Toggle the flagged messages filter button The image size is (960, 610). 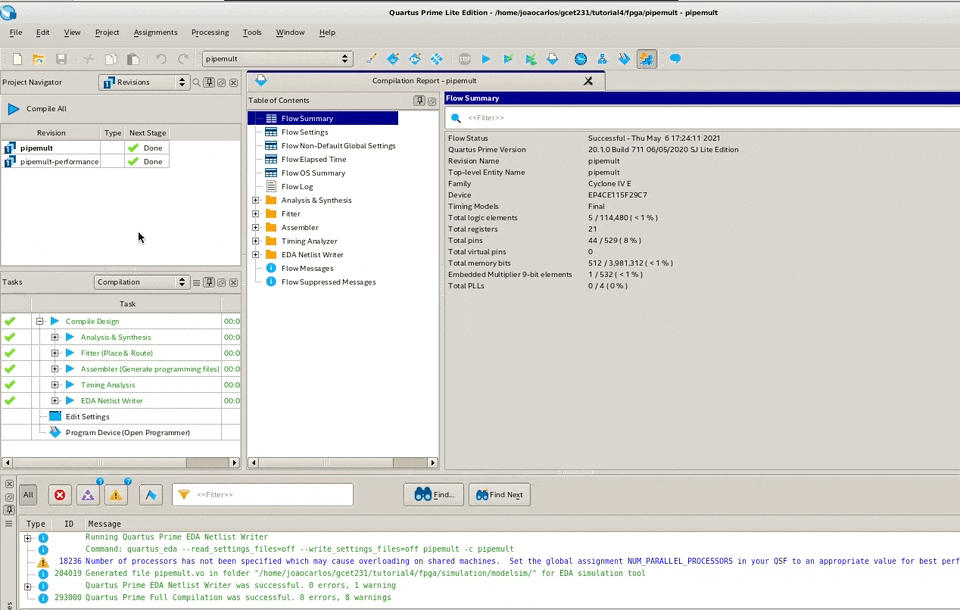(151, 495)
